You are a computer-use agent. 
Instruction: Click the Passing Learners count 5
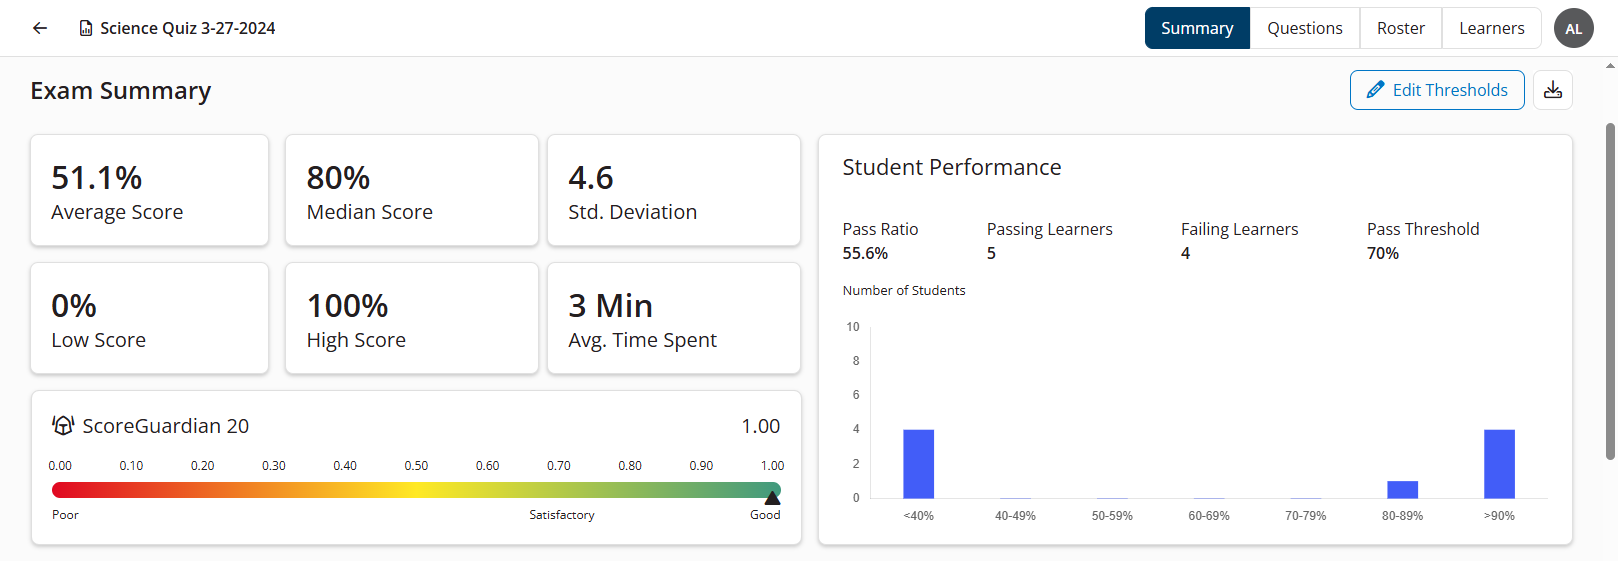click(991, 253)
